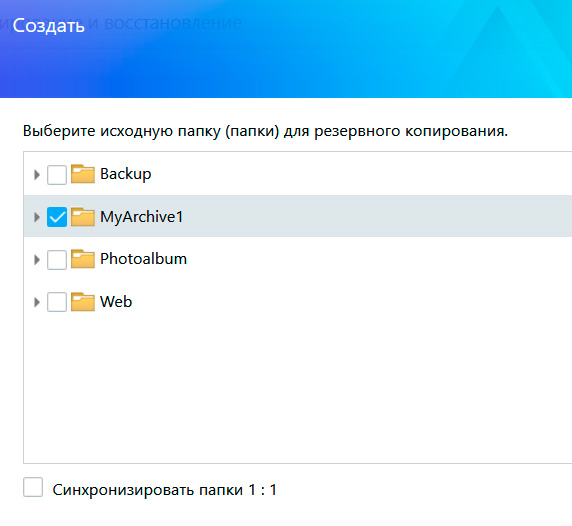
Task: Click the Backup folder icon
Action: click(x=83, y=174)
